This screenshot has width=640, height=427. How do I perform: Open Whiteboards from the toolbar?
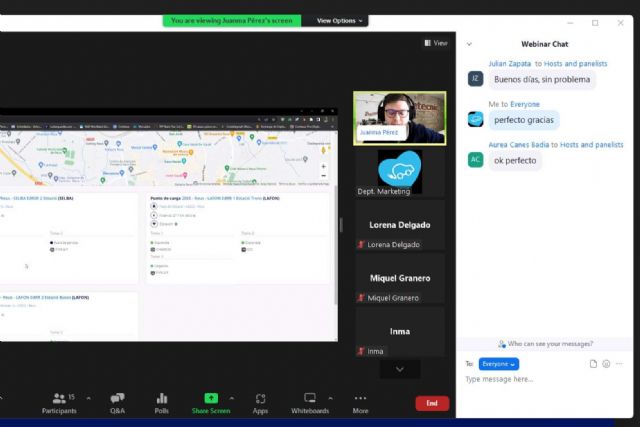(310, 402)
